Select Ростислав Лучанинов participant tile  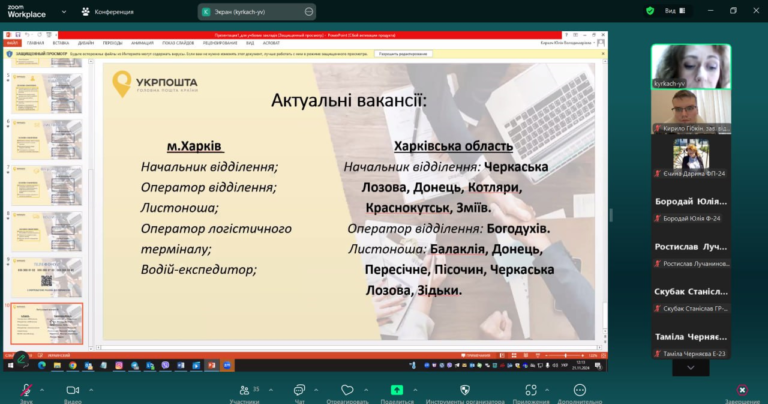point(691,247)
